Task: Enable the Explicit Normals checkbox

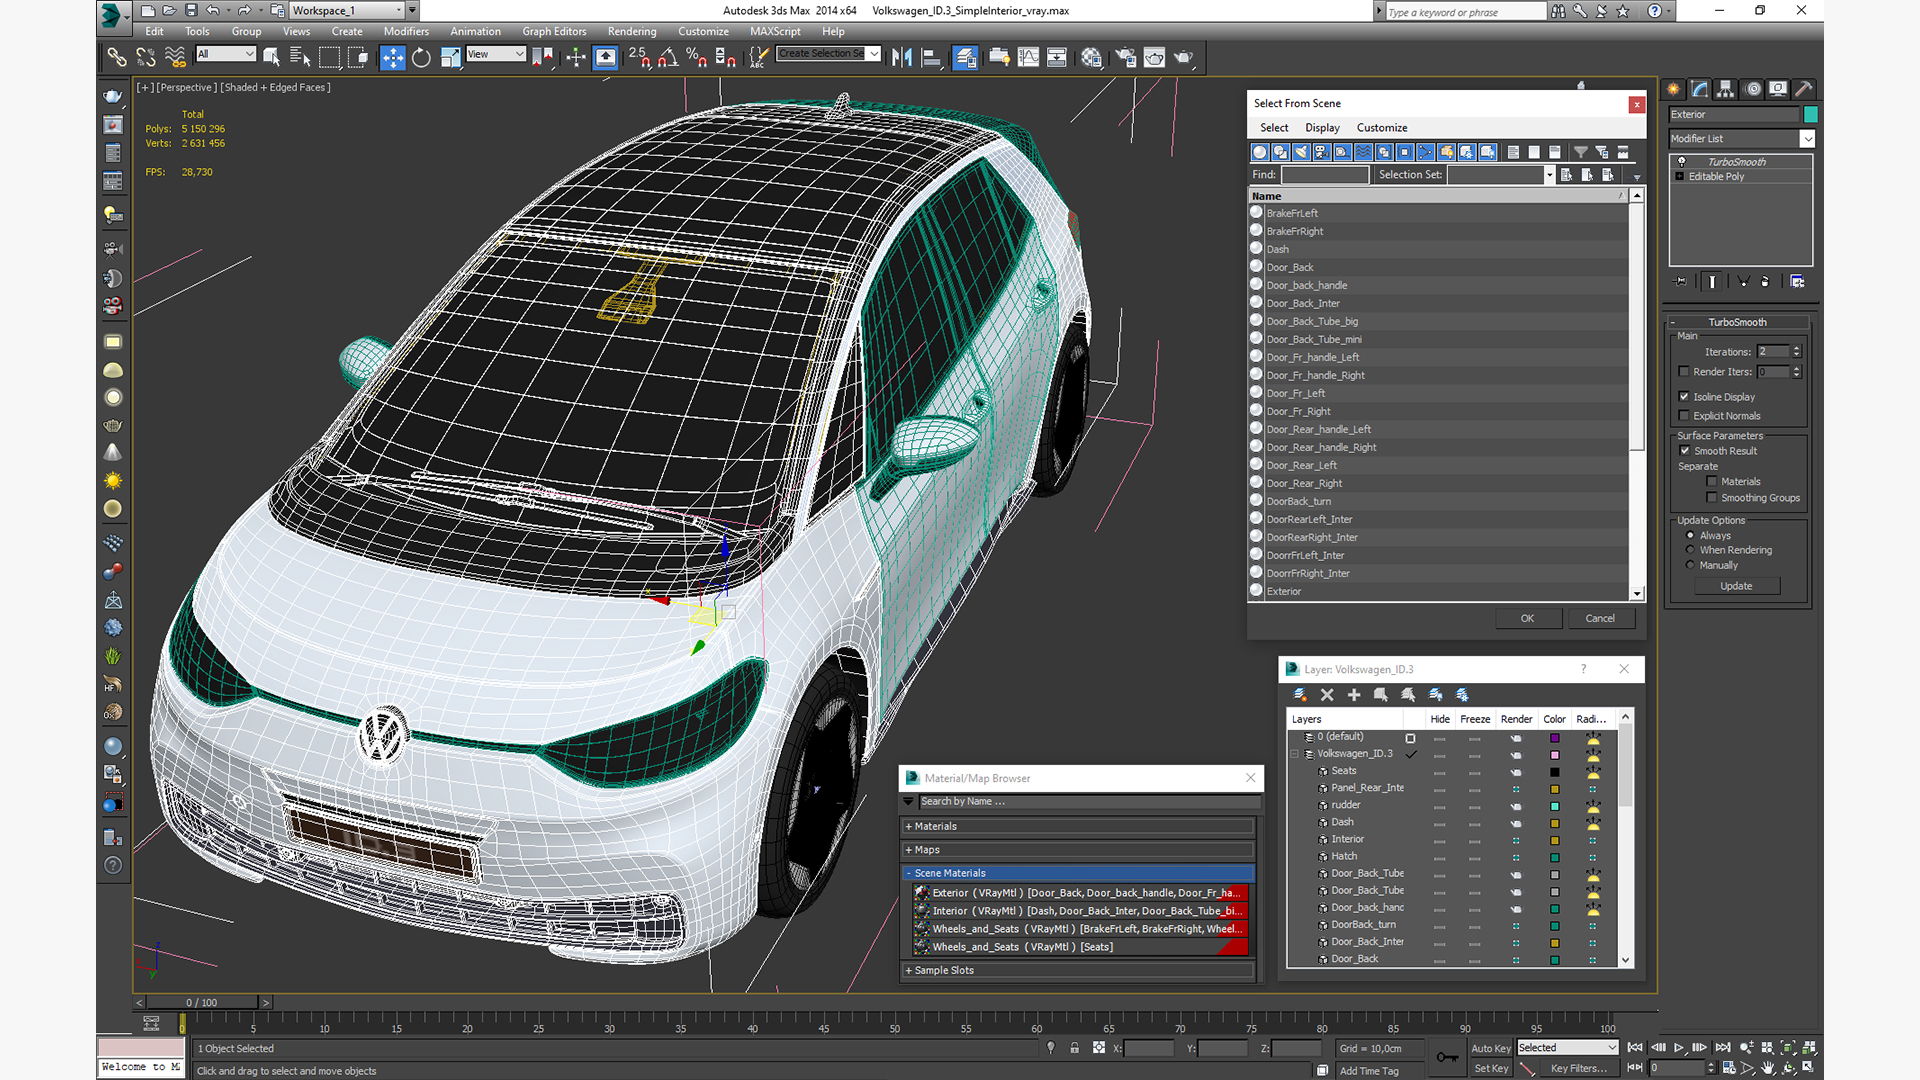Action: pos(1684,416)
